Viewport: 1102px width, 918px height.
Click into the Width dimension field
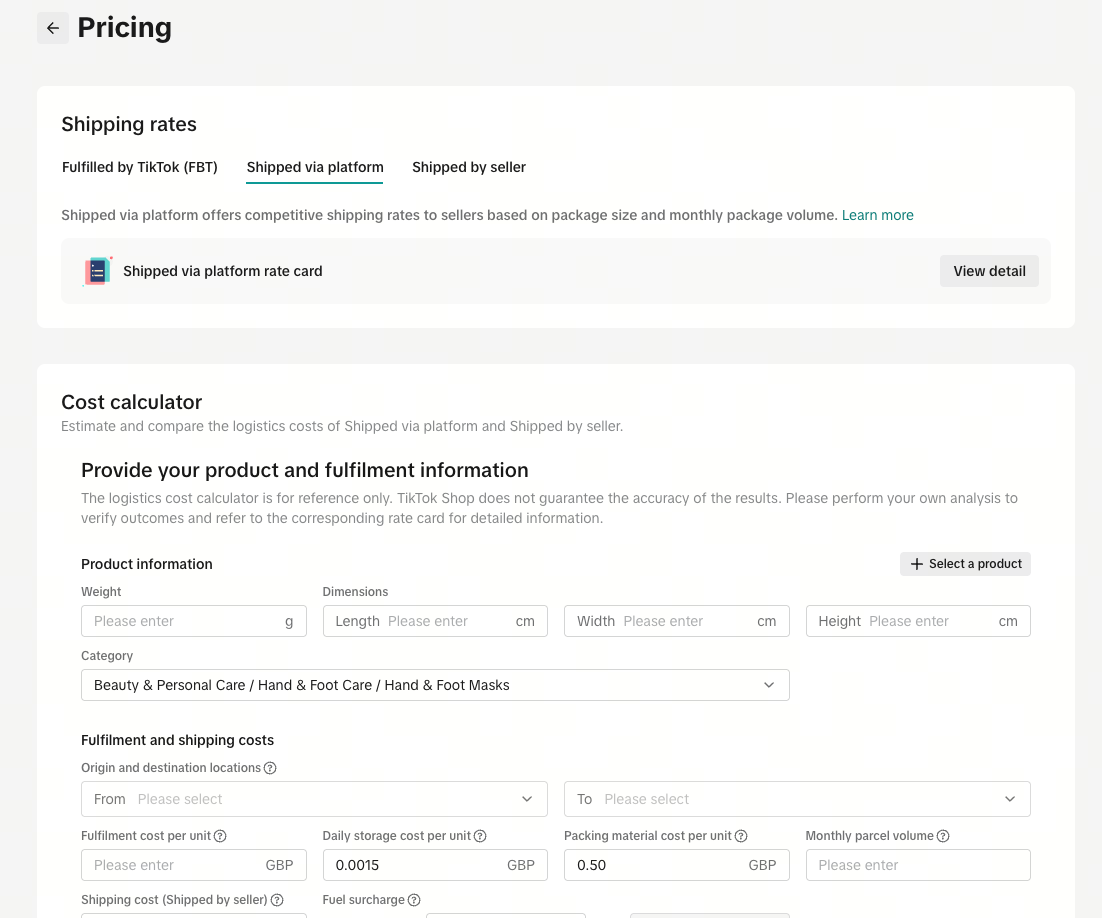click(677, 621)
